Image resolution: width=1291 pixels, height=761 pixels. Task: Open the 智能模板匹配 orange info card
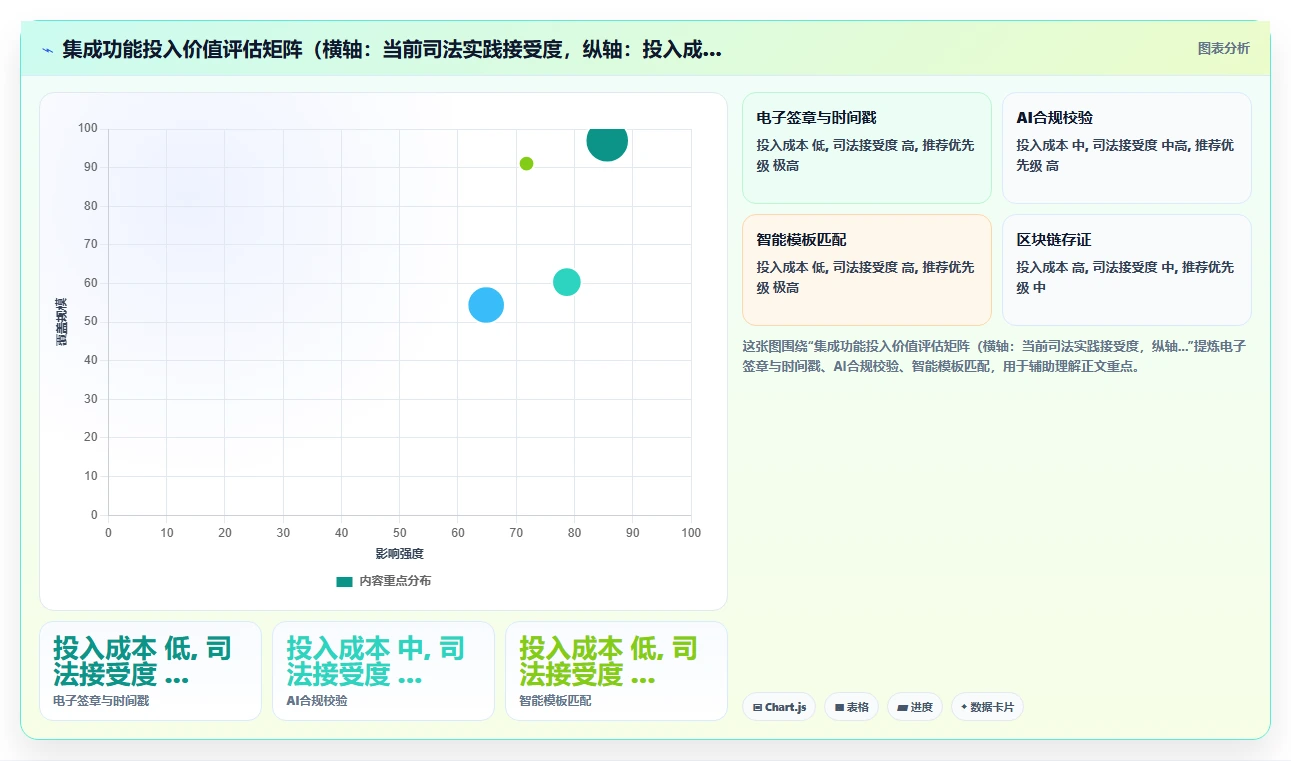pos(866,270)
